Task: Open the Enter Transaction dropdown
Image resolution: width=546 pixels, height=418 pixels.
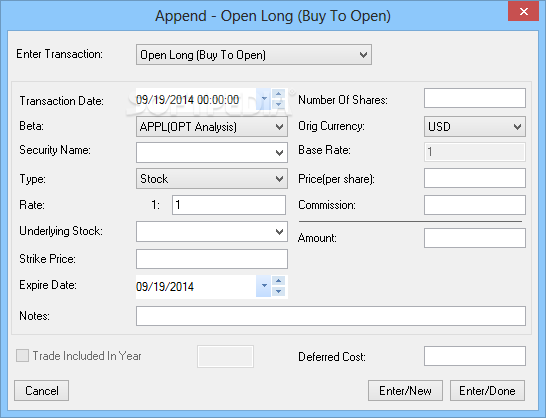Action: click(254, 55)
